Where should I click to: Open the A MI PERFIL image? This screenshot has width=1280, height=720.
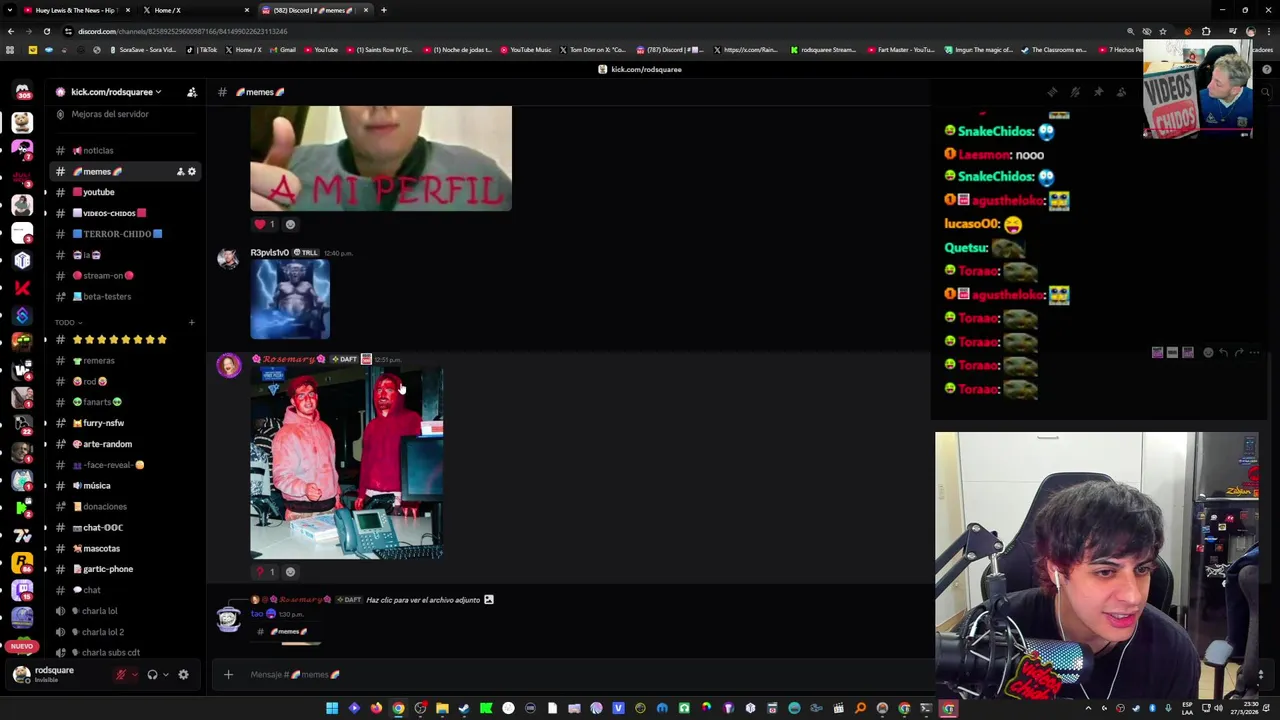[380, 158]
